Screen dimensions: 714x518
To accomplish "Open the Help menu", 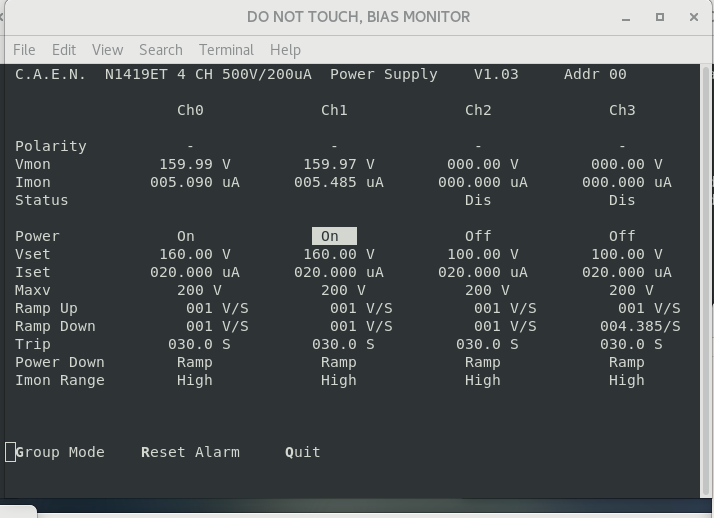I will 285,50.
